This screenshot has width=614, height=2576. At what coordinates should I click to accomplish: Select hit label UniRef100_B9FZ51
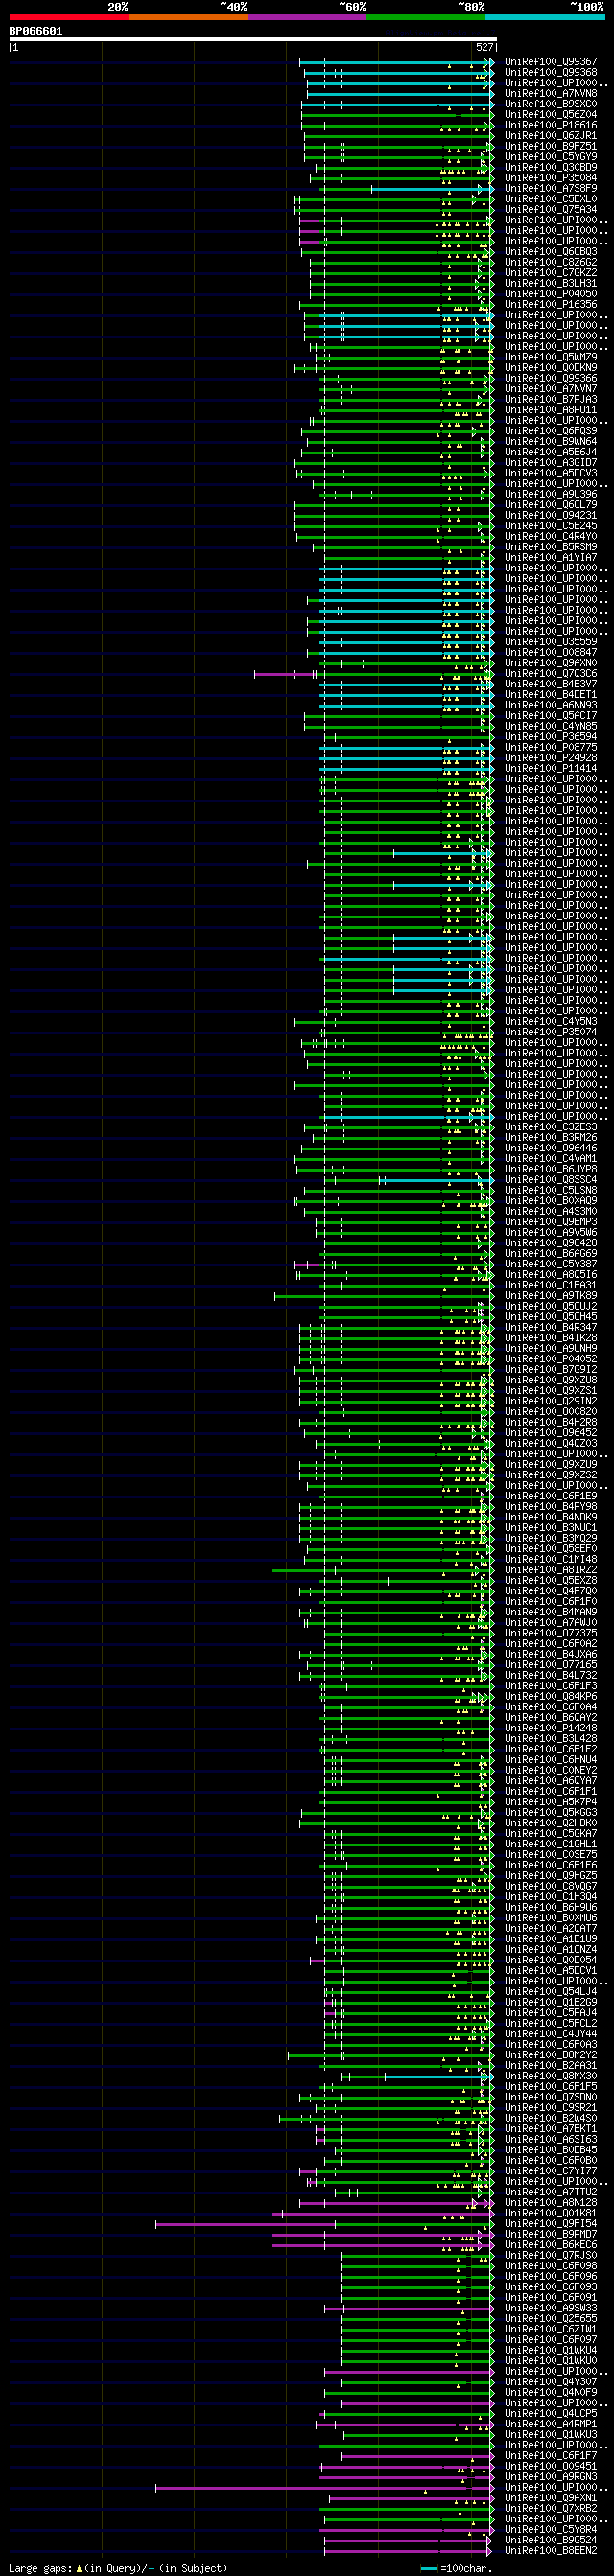(551, 146)
